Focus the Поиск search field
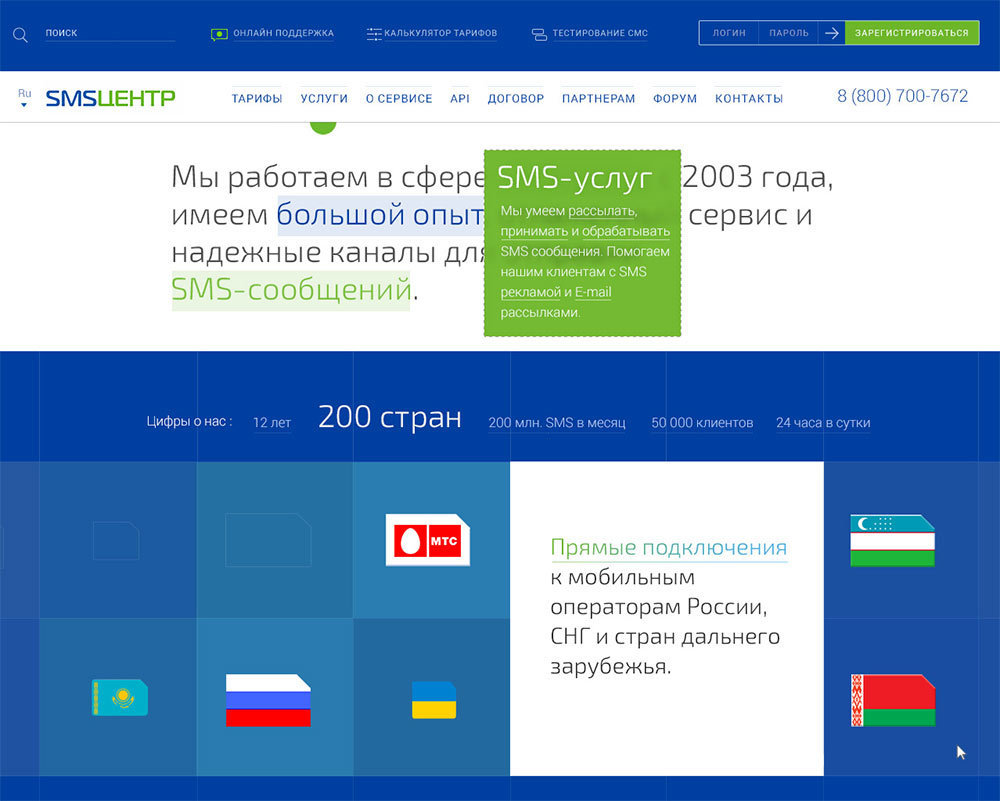Screen dimensions: 1000x801 [108, 33]
